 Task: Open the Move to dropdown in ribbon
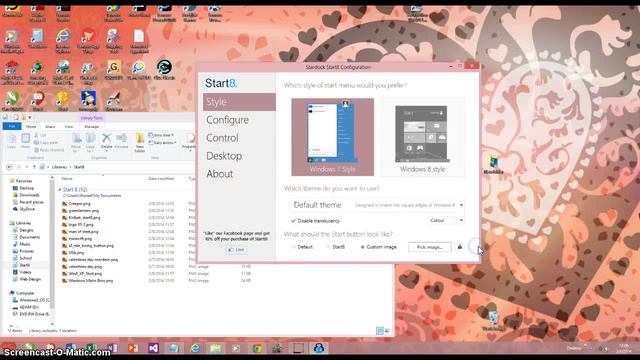[76, 142]
